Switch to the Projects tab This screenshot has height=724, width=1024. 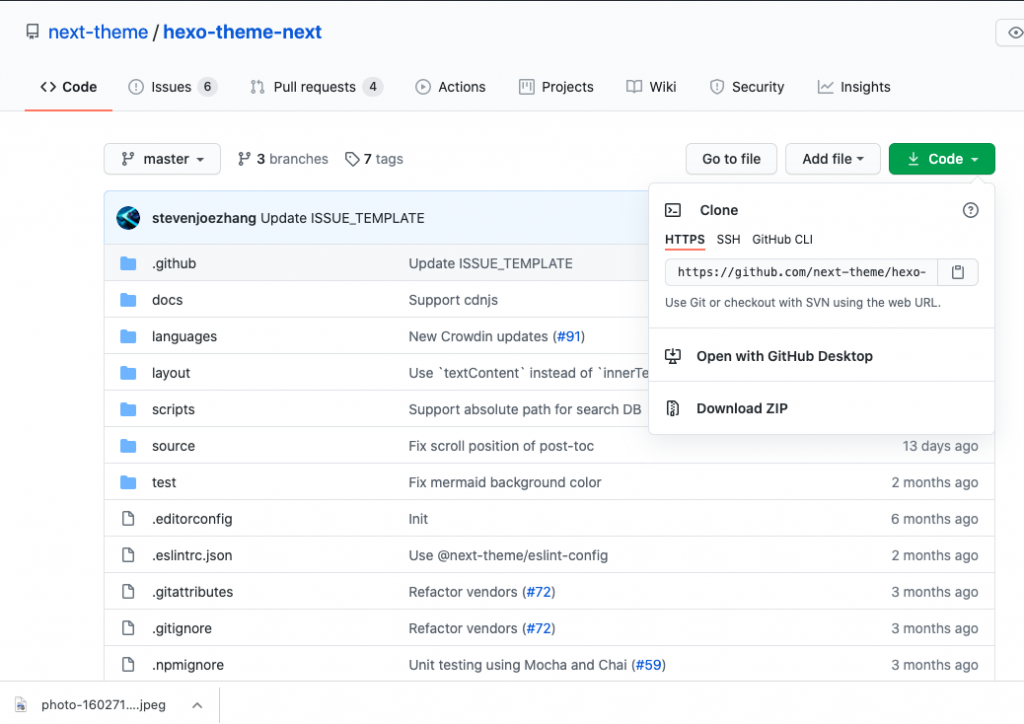[556, 87]
